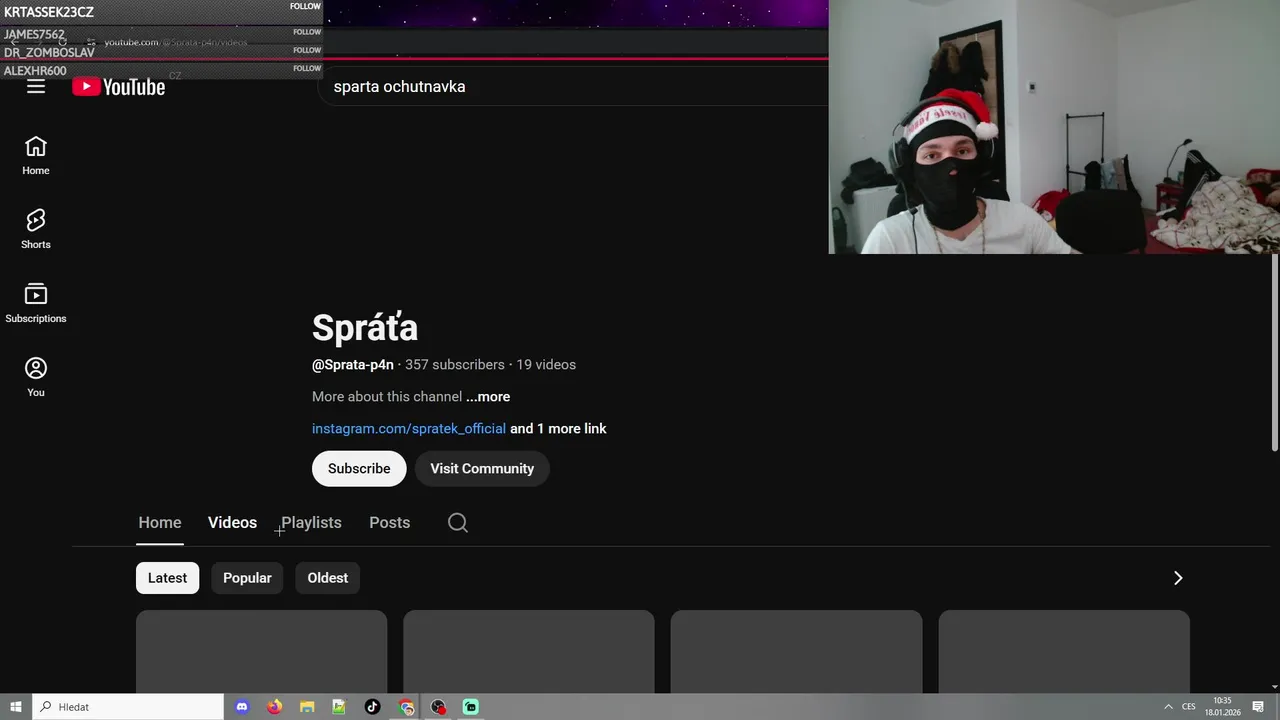Switch to the Home channel tab
This screenshot has width=1280, height=720.
160,523
